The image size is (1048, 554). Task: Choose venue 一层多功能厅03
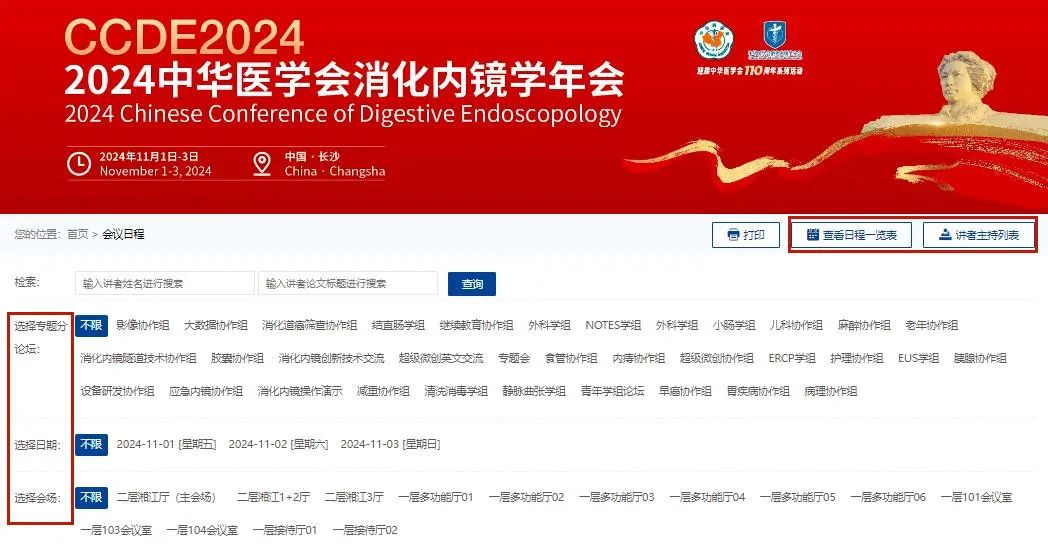click(x=616, y=497)
